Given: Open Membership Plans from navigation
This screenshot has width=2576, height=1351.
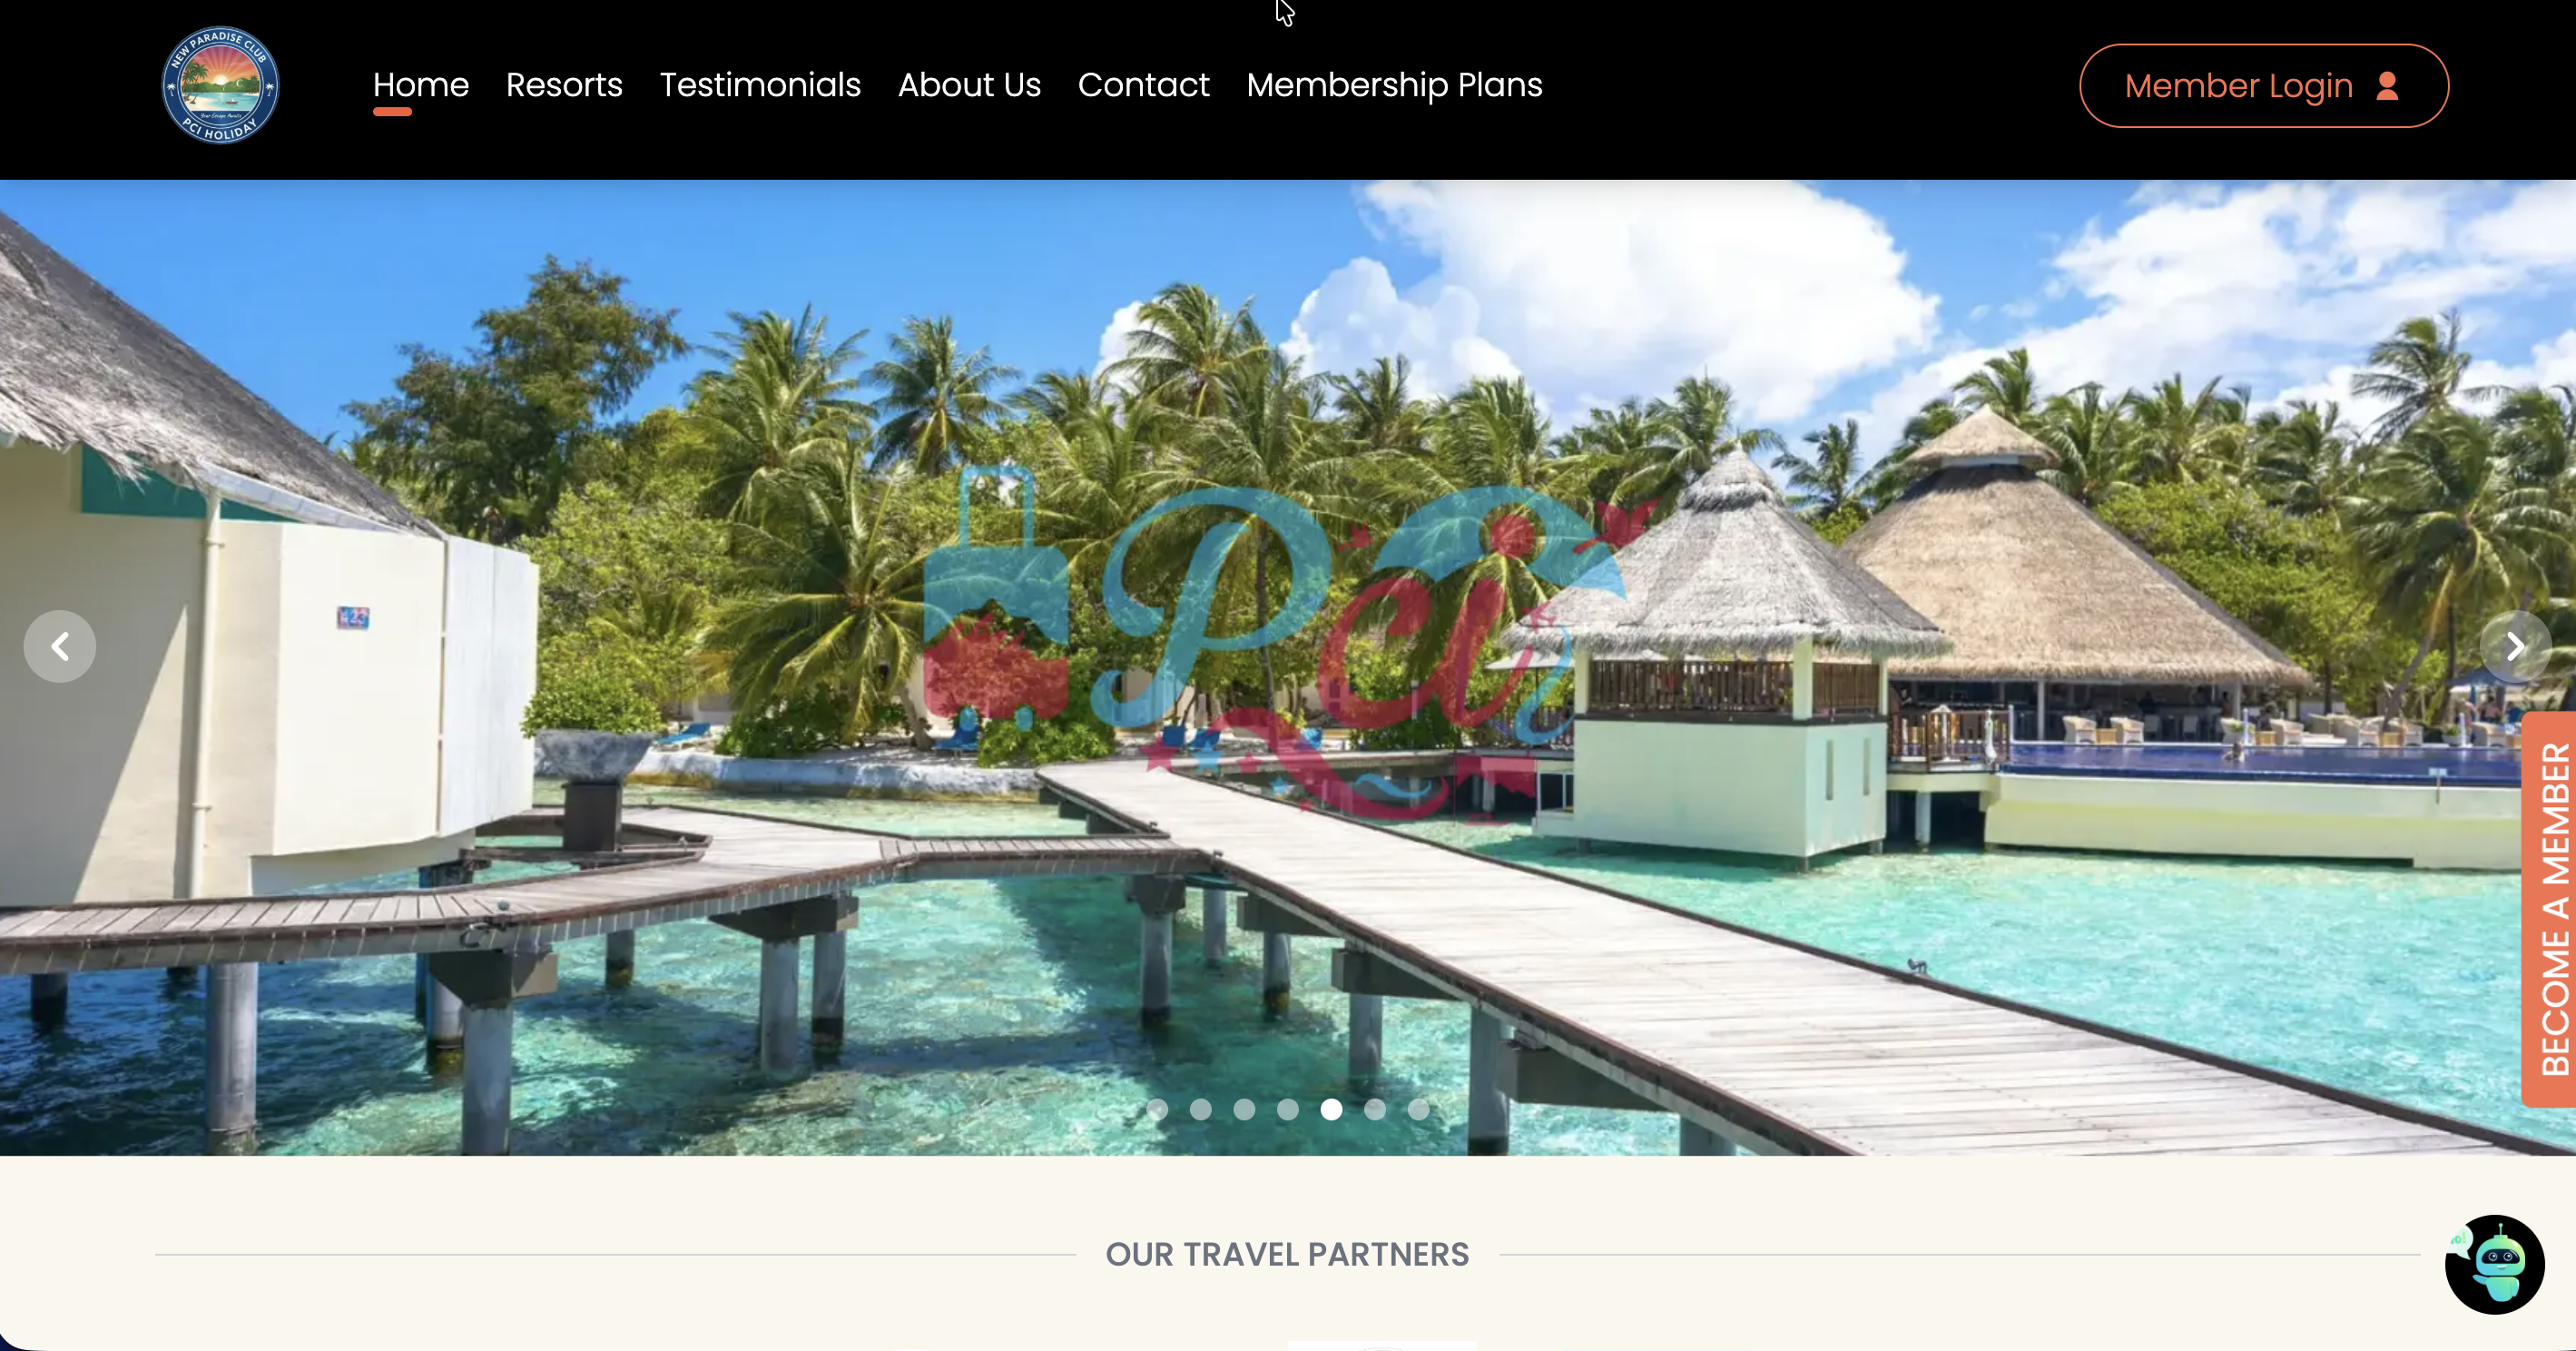Looking at the screenshot, I should [1394, 85].
